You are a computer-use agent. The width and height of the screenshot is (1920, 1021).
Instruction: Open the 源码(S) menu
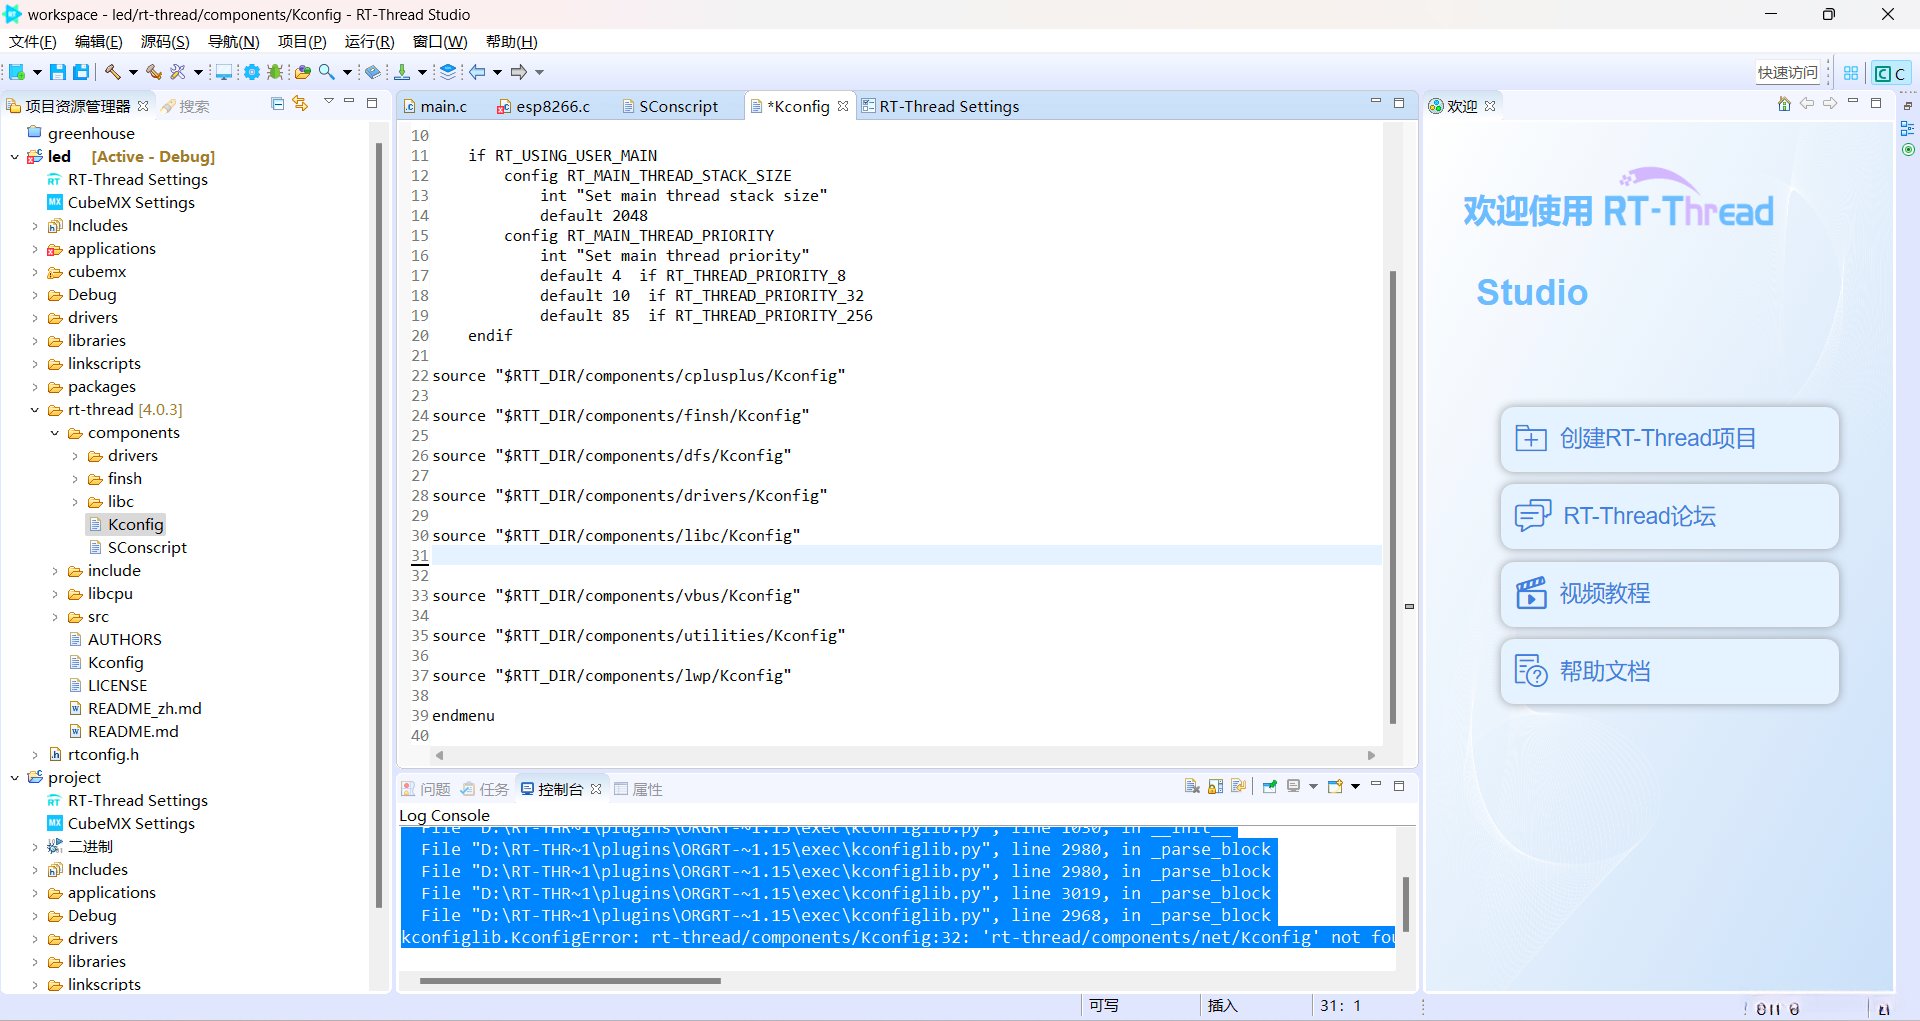click(165, 42)
